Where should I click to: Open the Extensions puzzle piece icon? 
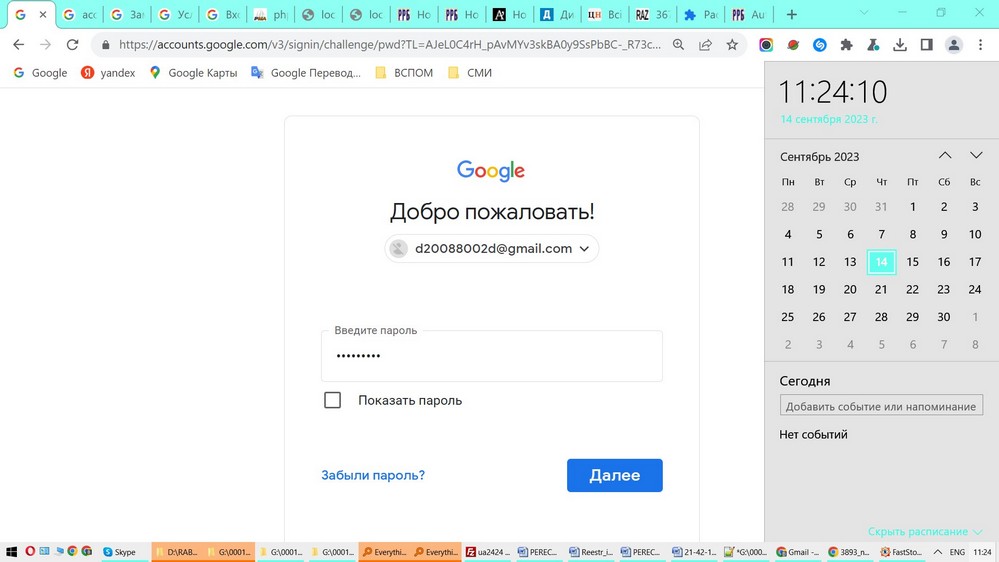[x=847, y=45]
